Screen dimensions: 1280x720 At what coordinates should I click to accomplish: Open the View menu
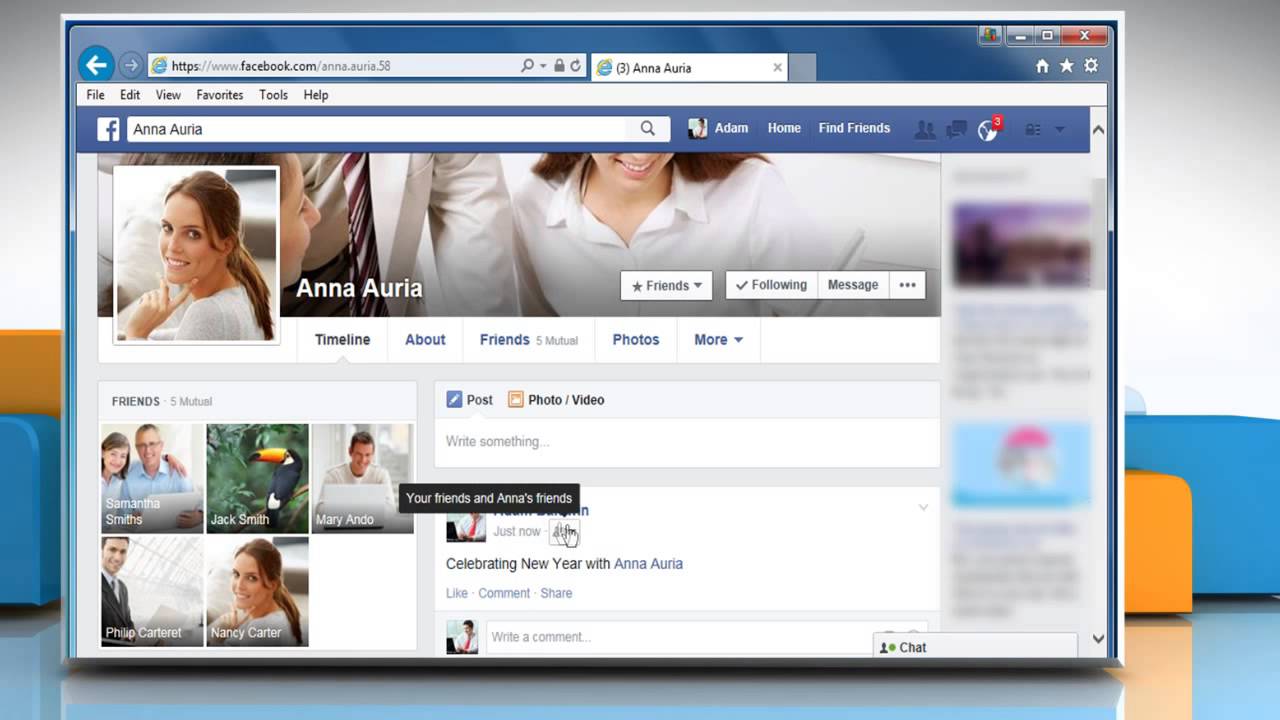tap(168, 95)
